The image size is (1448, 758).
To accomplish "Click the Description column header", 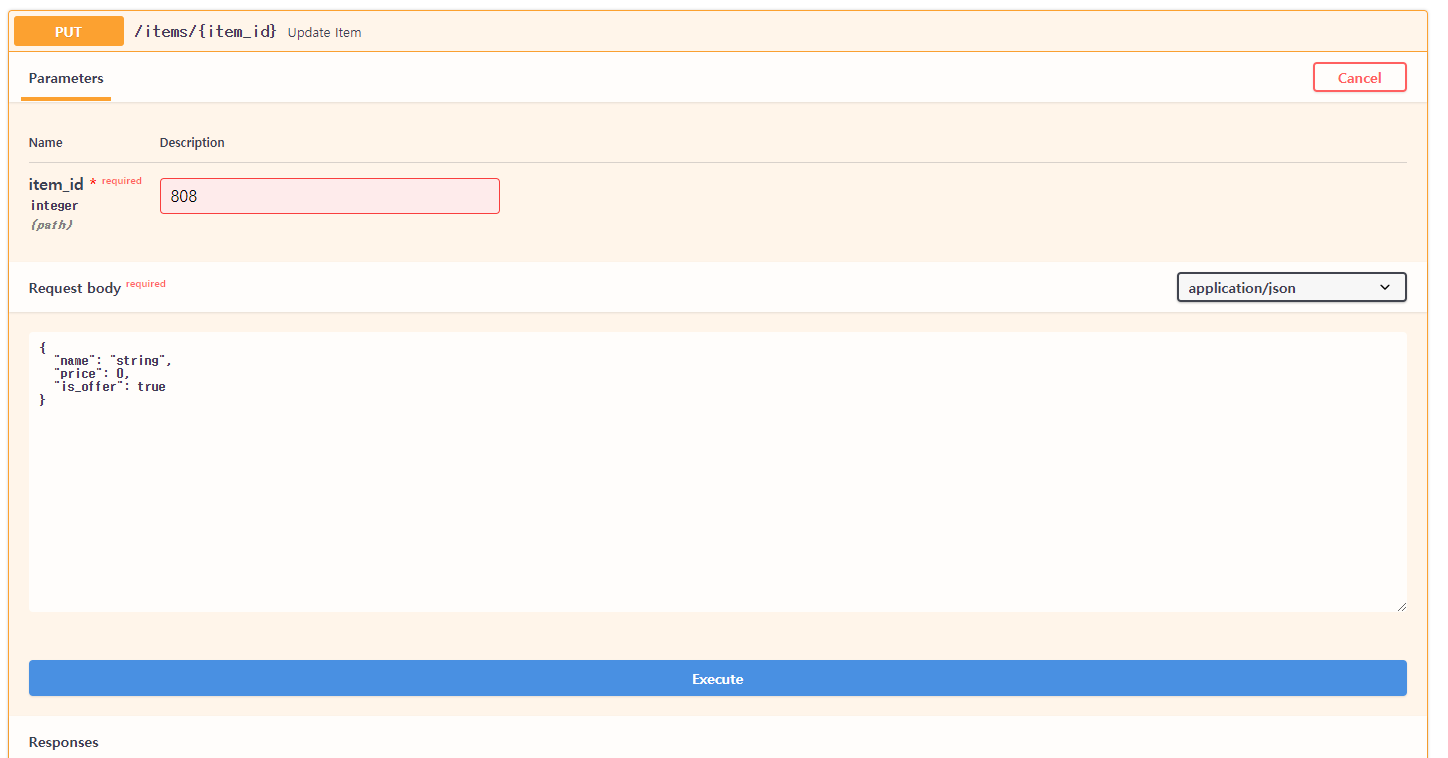I will (192, 143).
